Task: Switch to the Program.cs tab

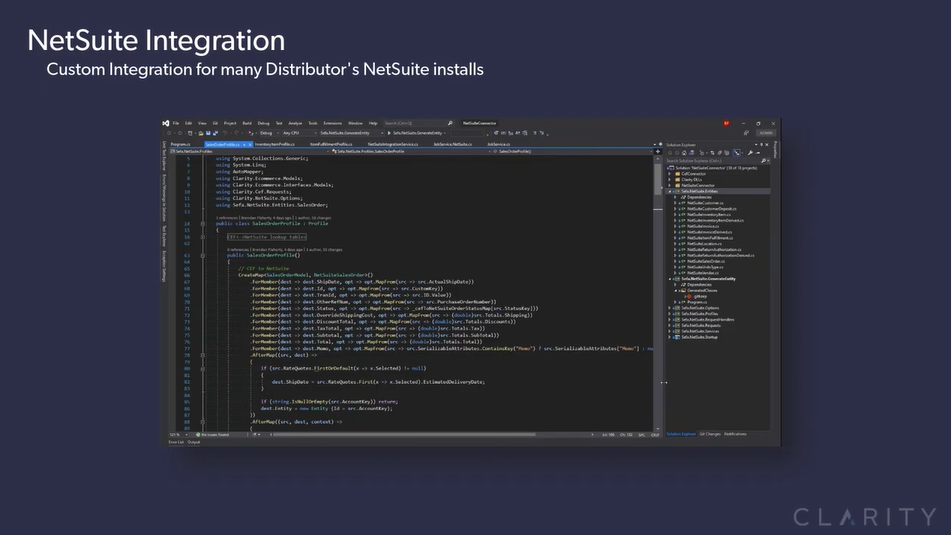Action: (180, 145)
